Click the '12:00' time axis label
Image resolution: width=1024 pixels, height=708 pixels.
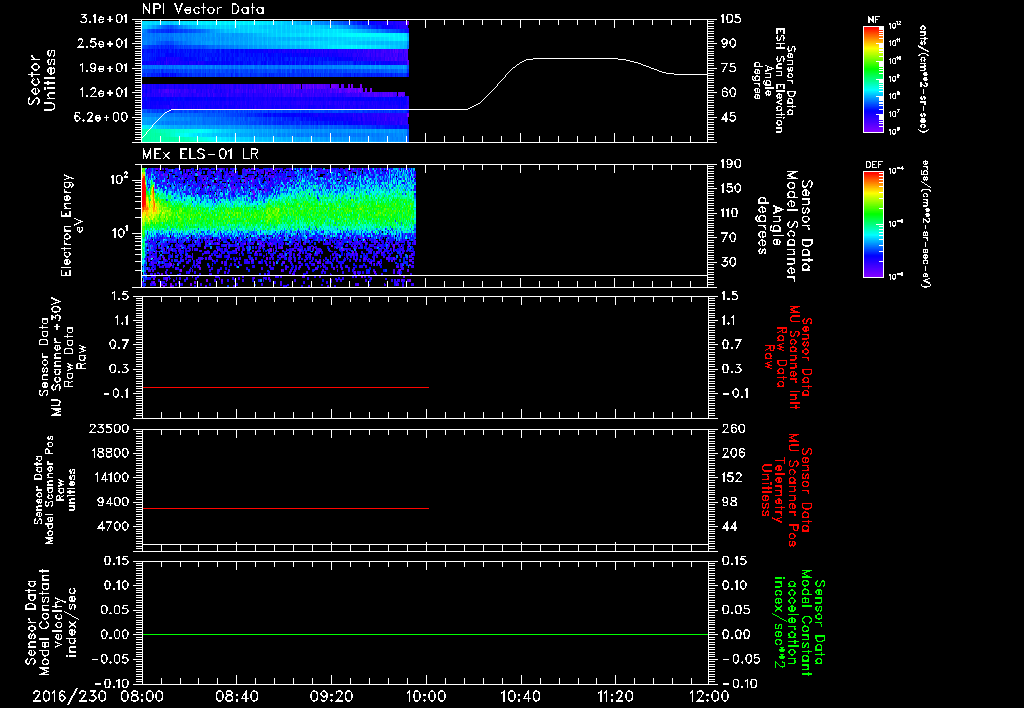coord(709,696)
